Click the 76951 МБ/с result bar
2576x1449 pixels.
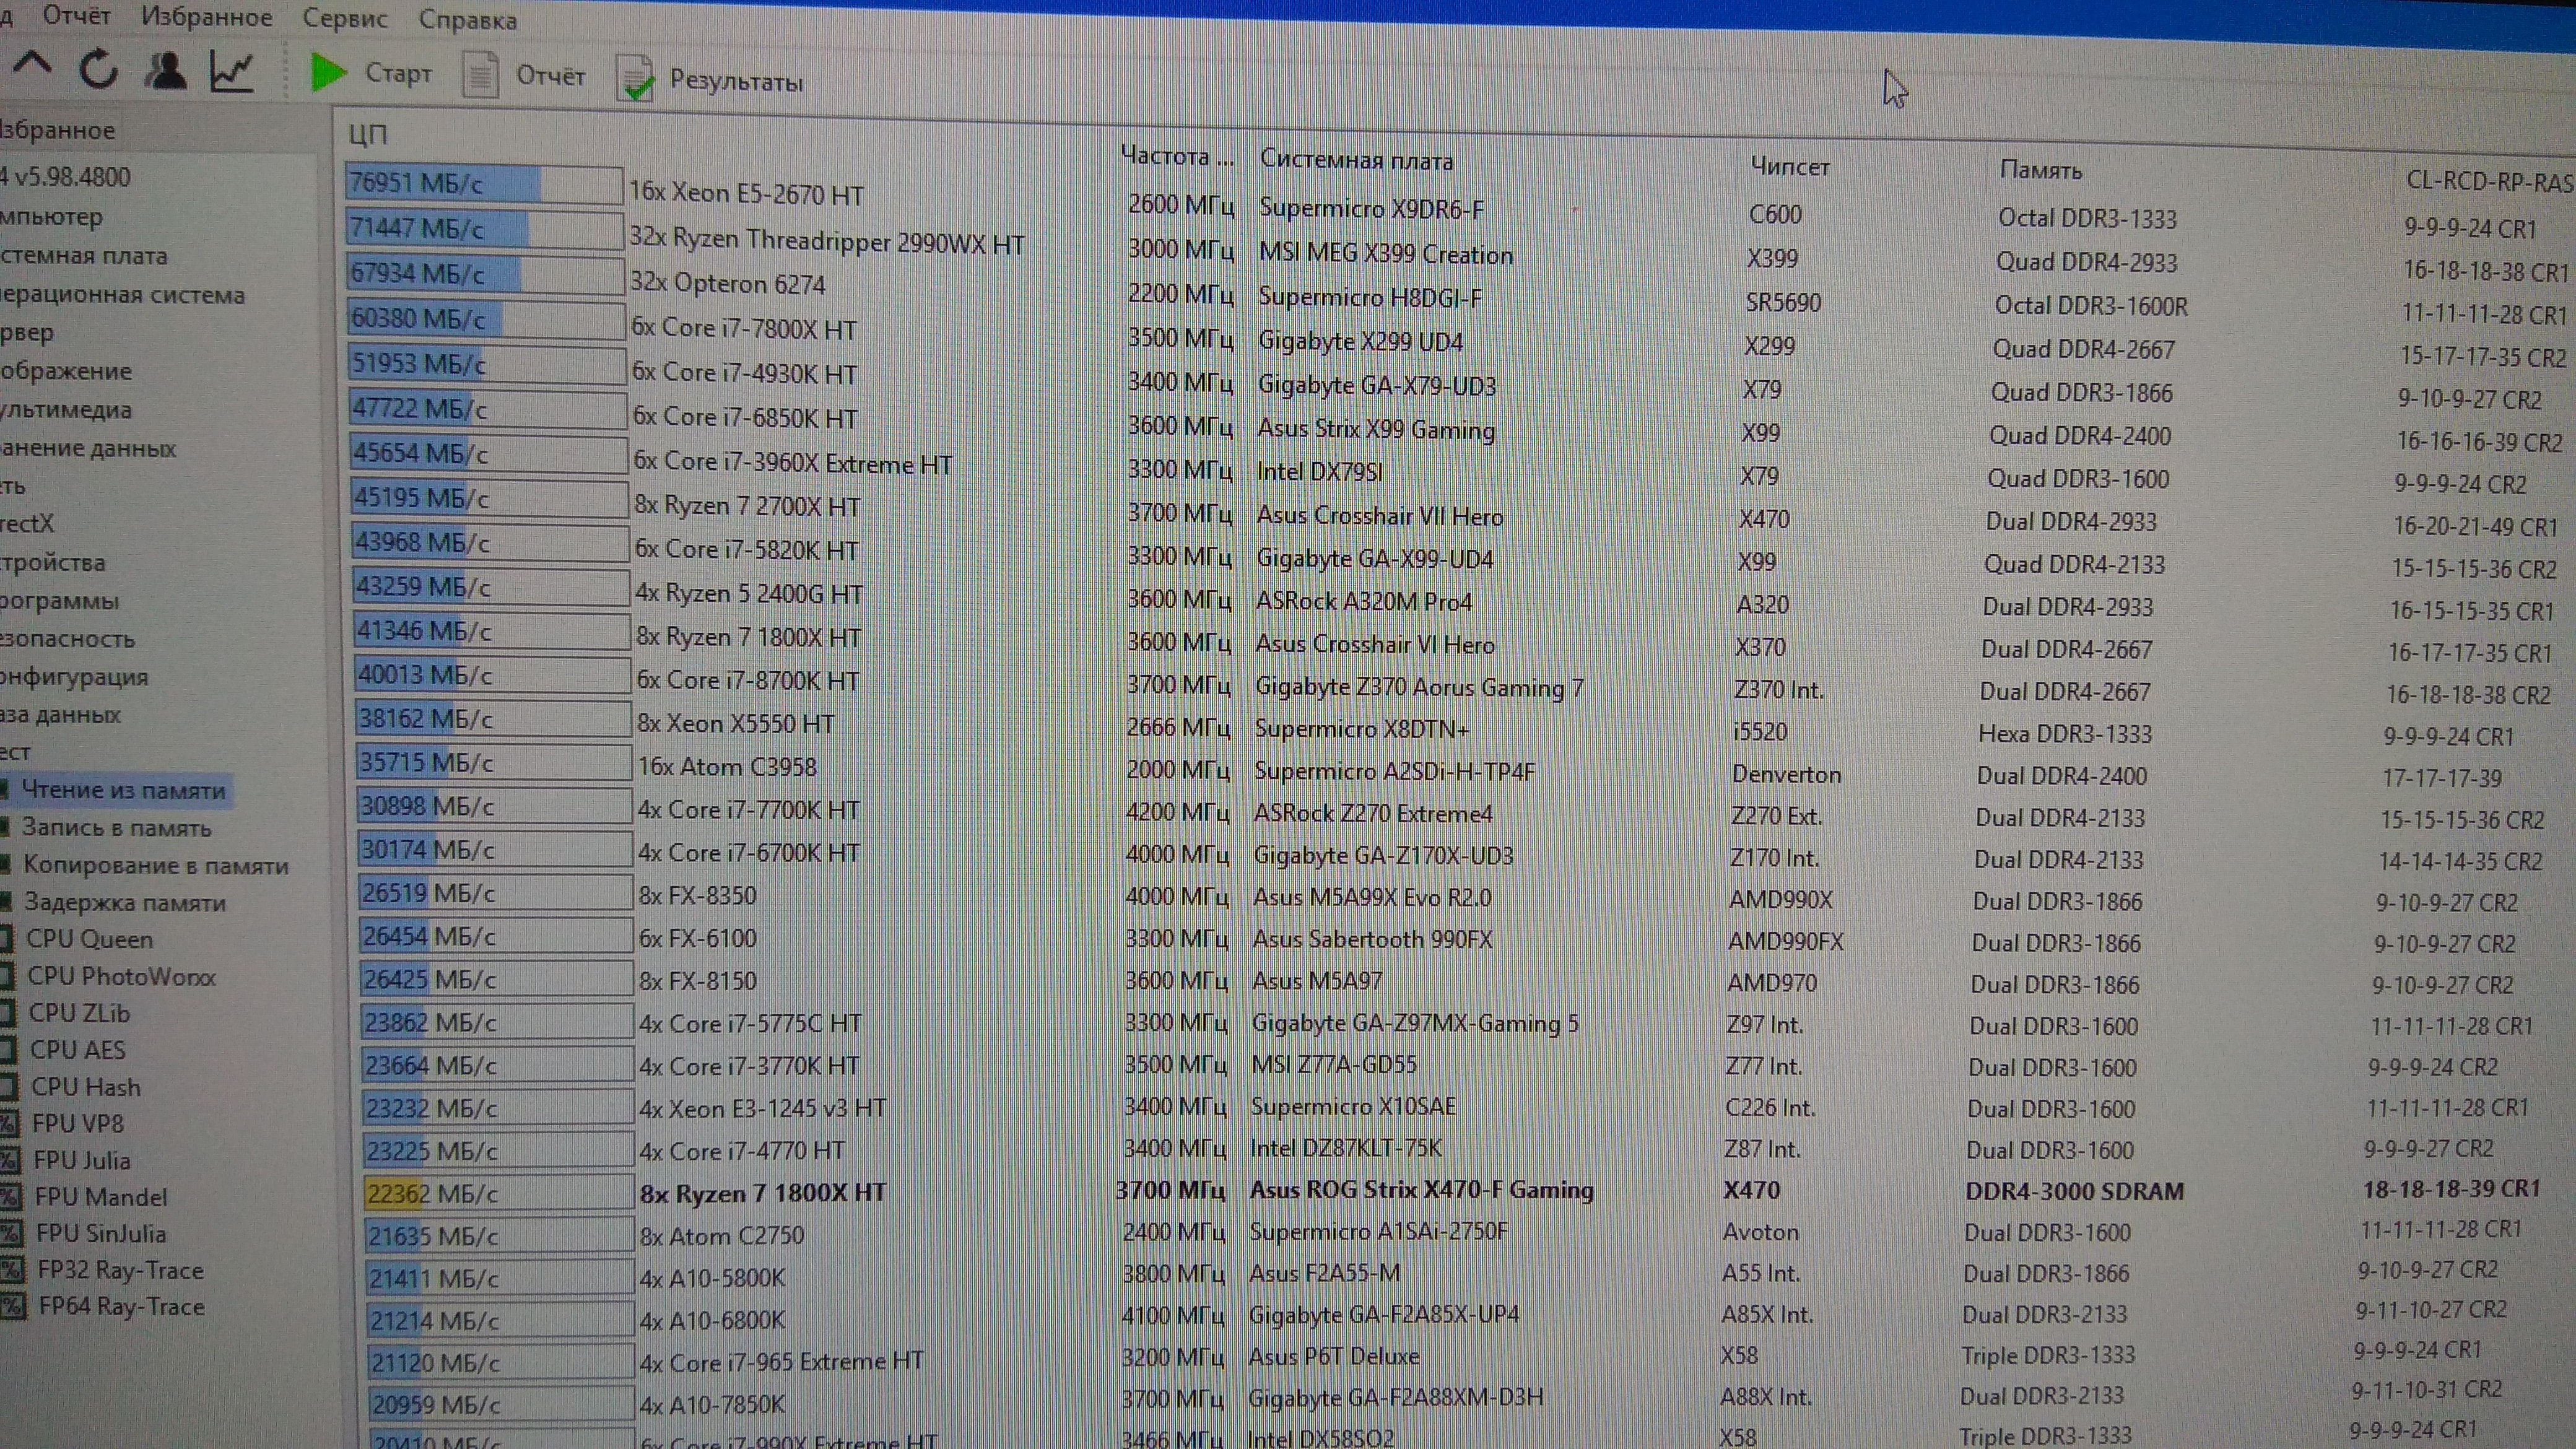point(484,184)
